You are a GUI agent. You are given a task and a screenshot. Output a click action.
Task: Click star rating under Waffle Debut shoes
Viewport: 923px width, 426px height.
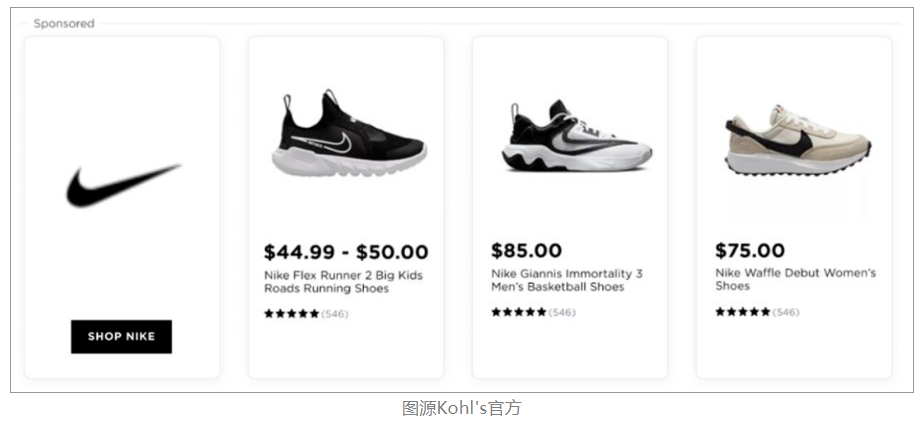tap(742, 311)
